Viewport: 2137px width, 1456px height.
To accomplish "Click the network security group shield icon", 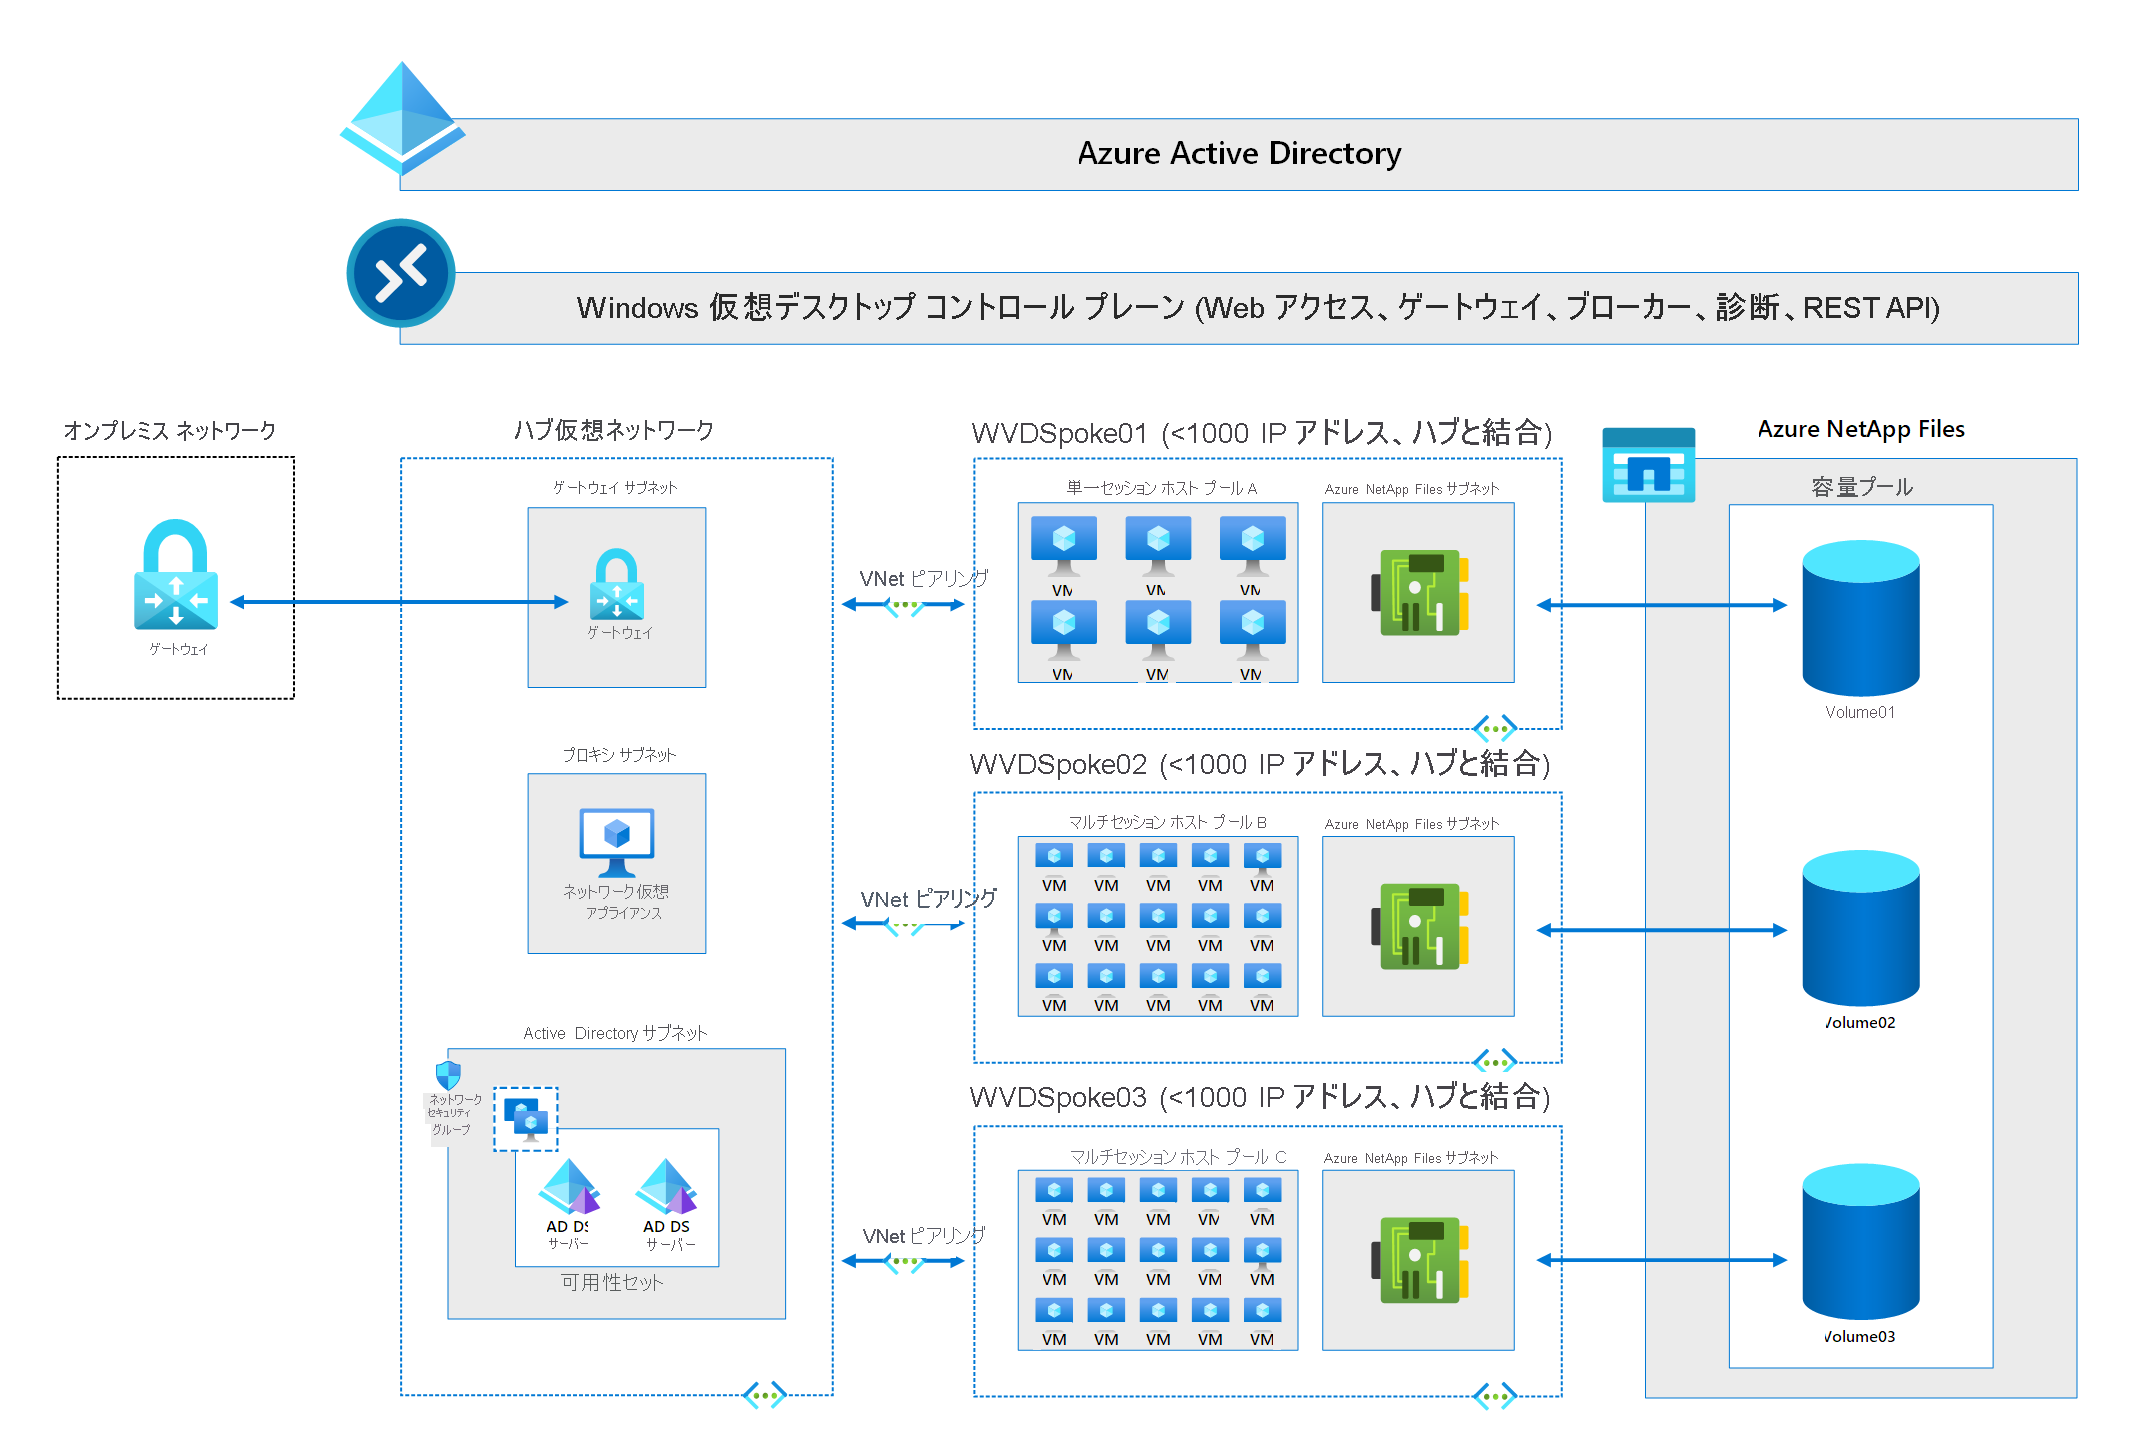I will pos(448,1075).
